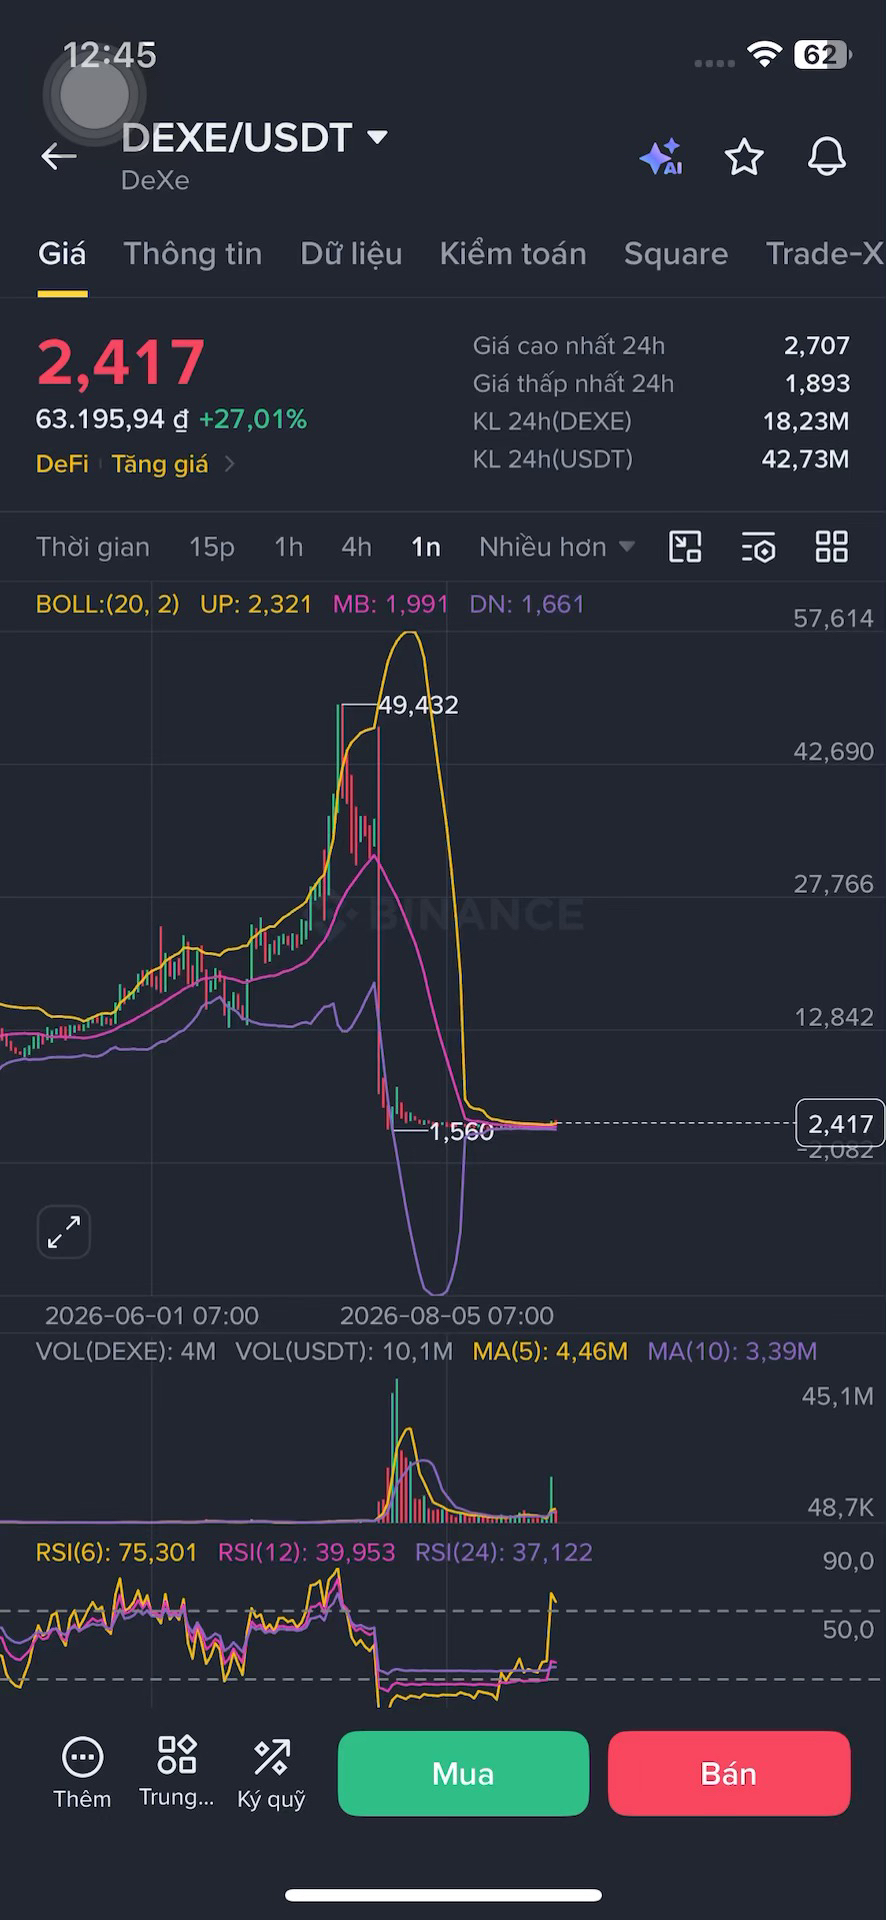Image resolution: width=886 pixels, height=1920 pixels.
Task: Tap the back arrow icon
Action: point(58,157)
